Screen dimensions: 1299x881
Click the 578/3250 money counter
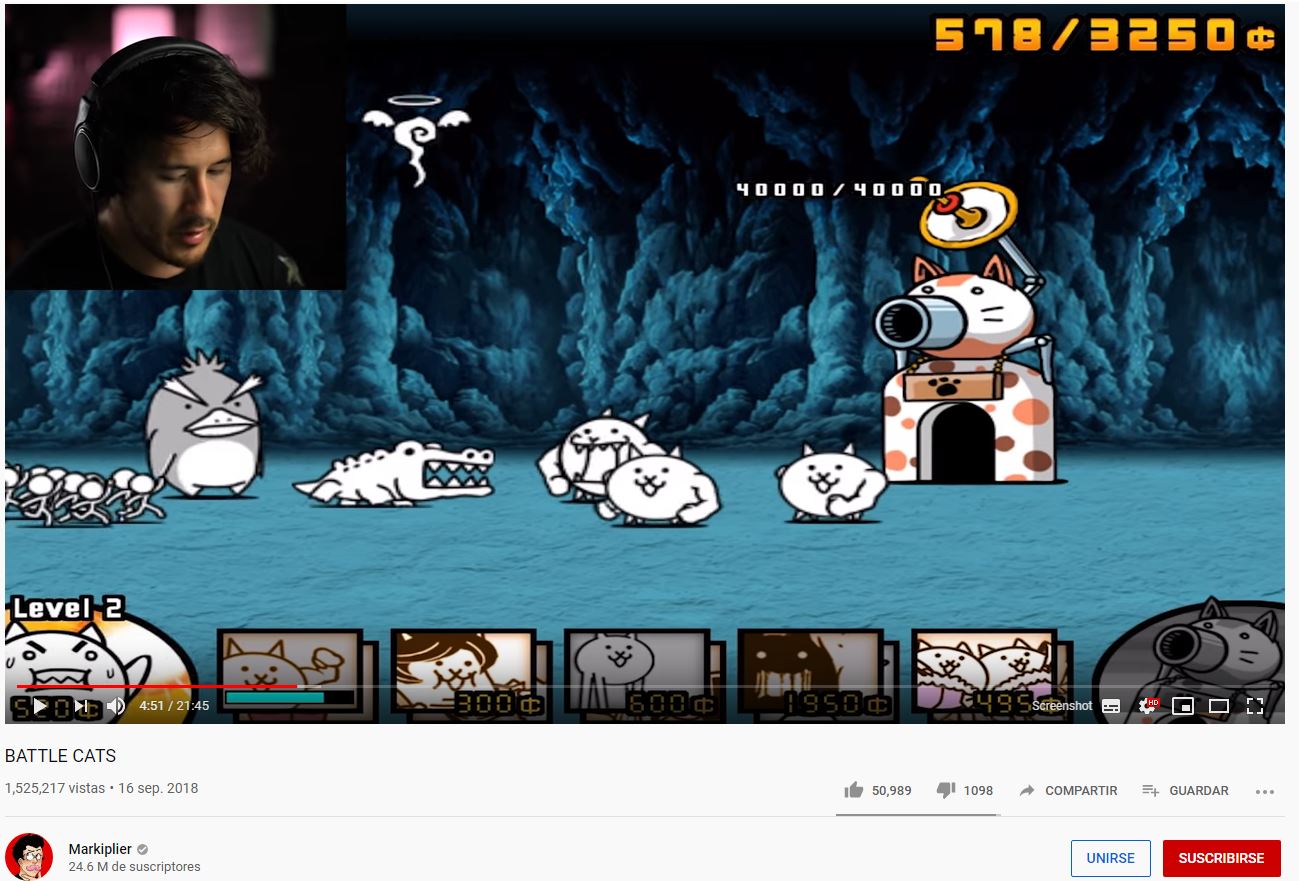(x=1105, y=34)
